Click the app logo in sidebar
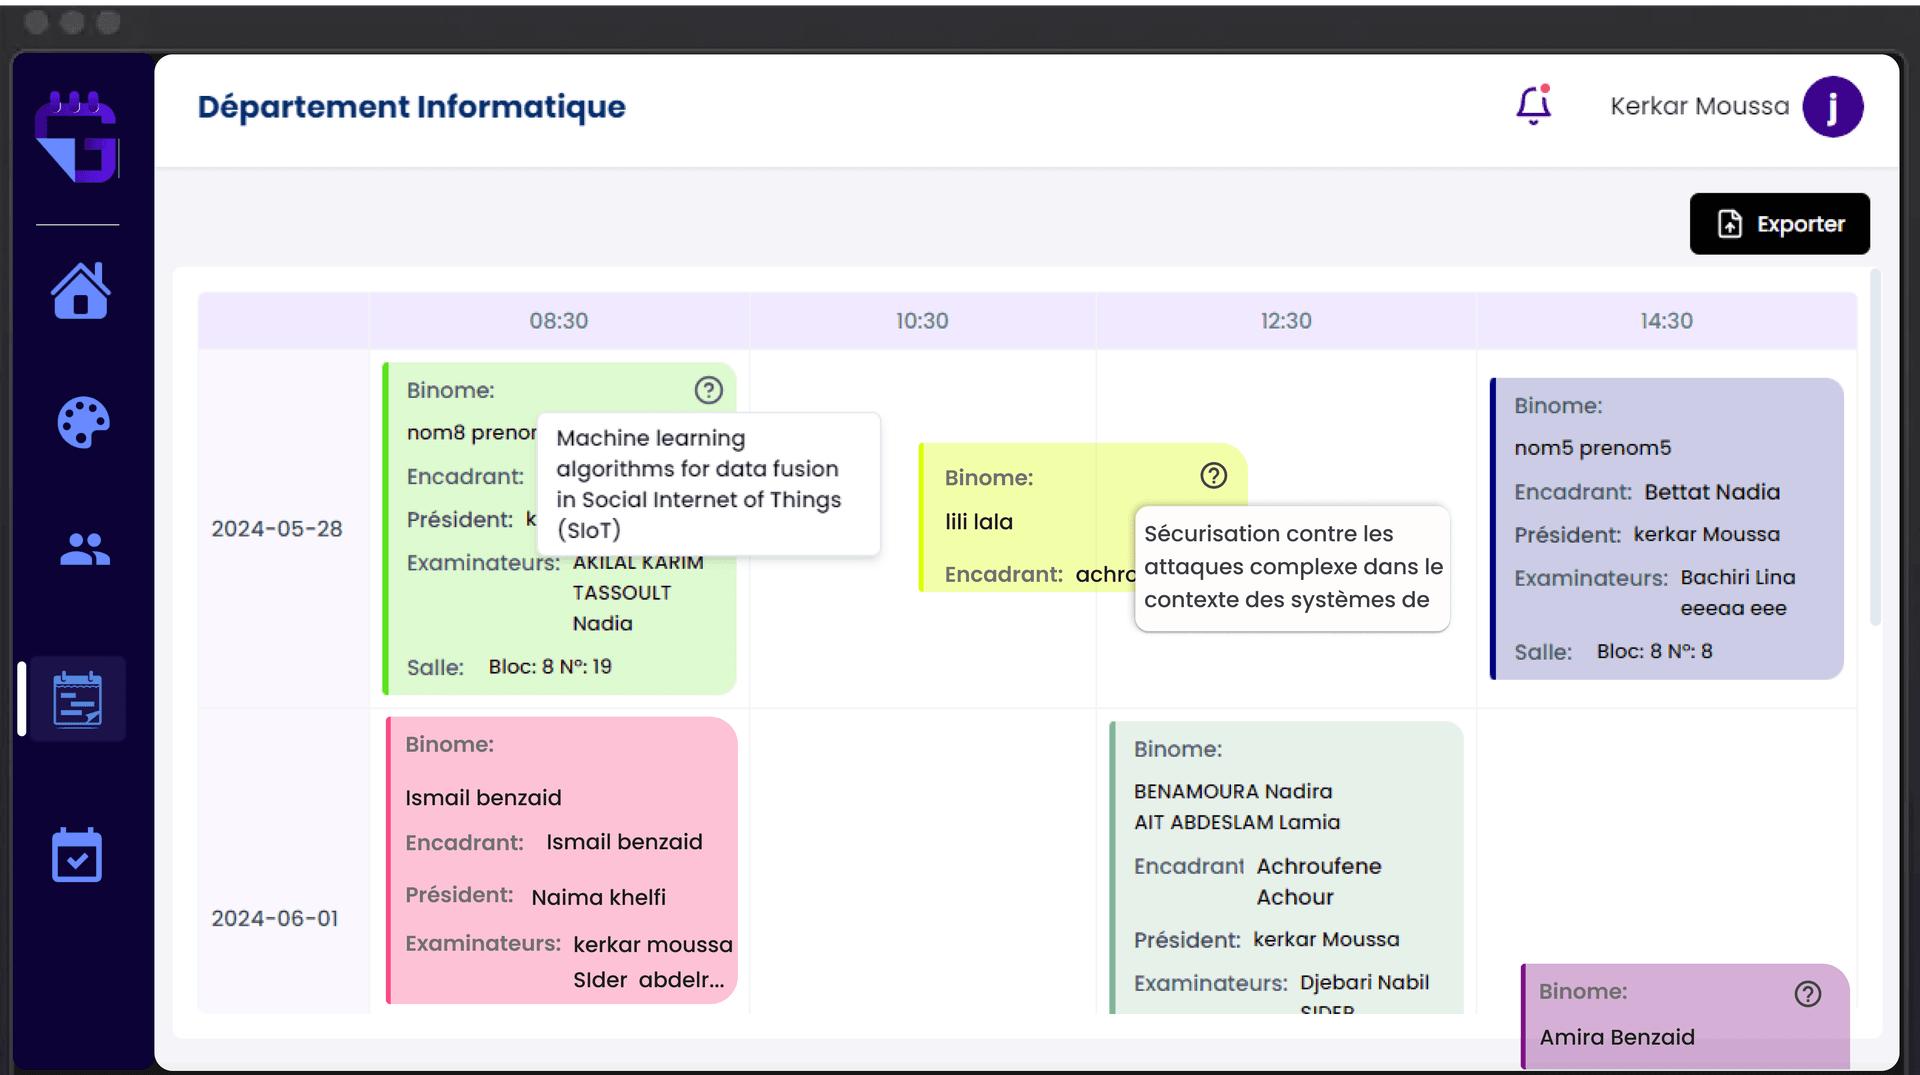The width and height of the screenshot is (1920, 1075). (x=78, y=137)
